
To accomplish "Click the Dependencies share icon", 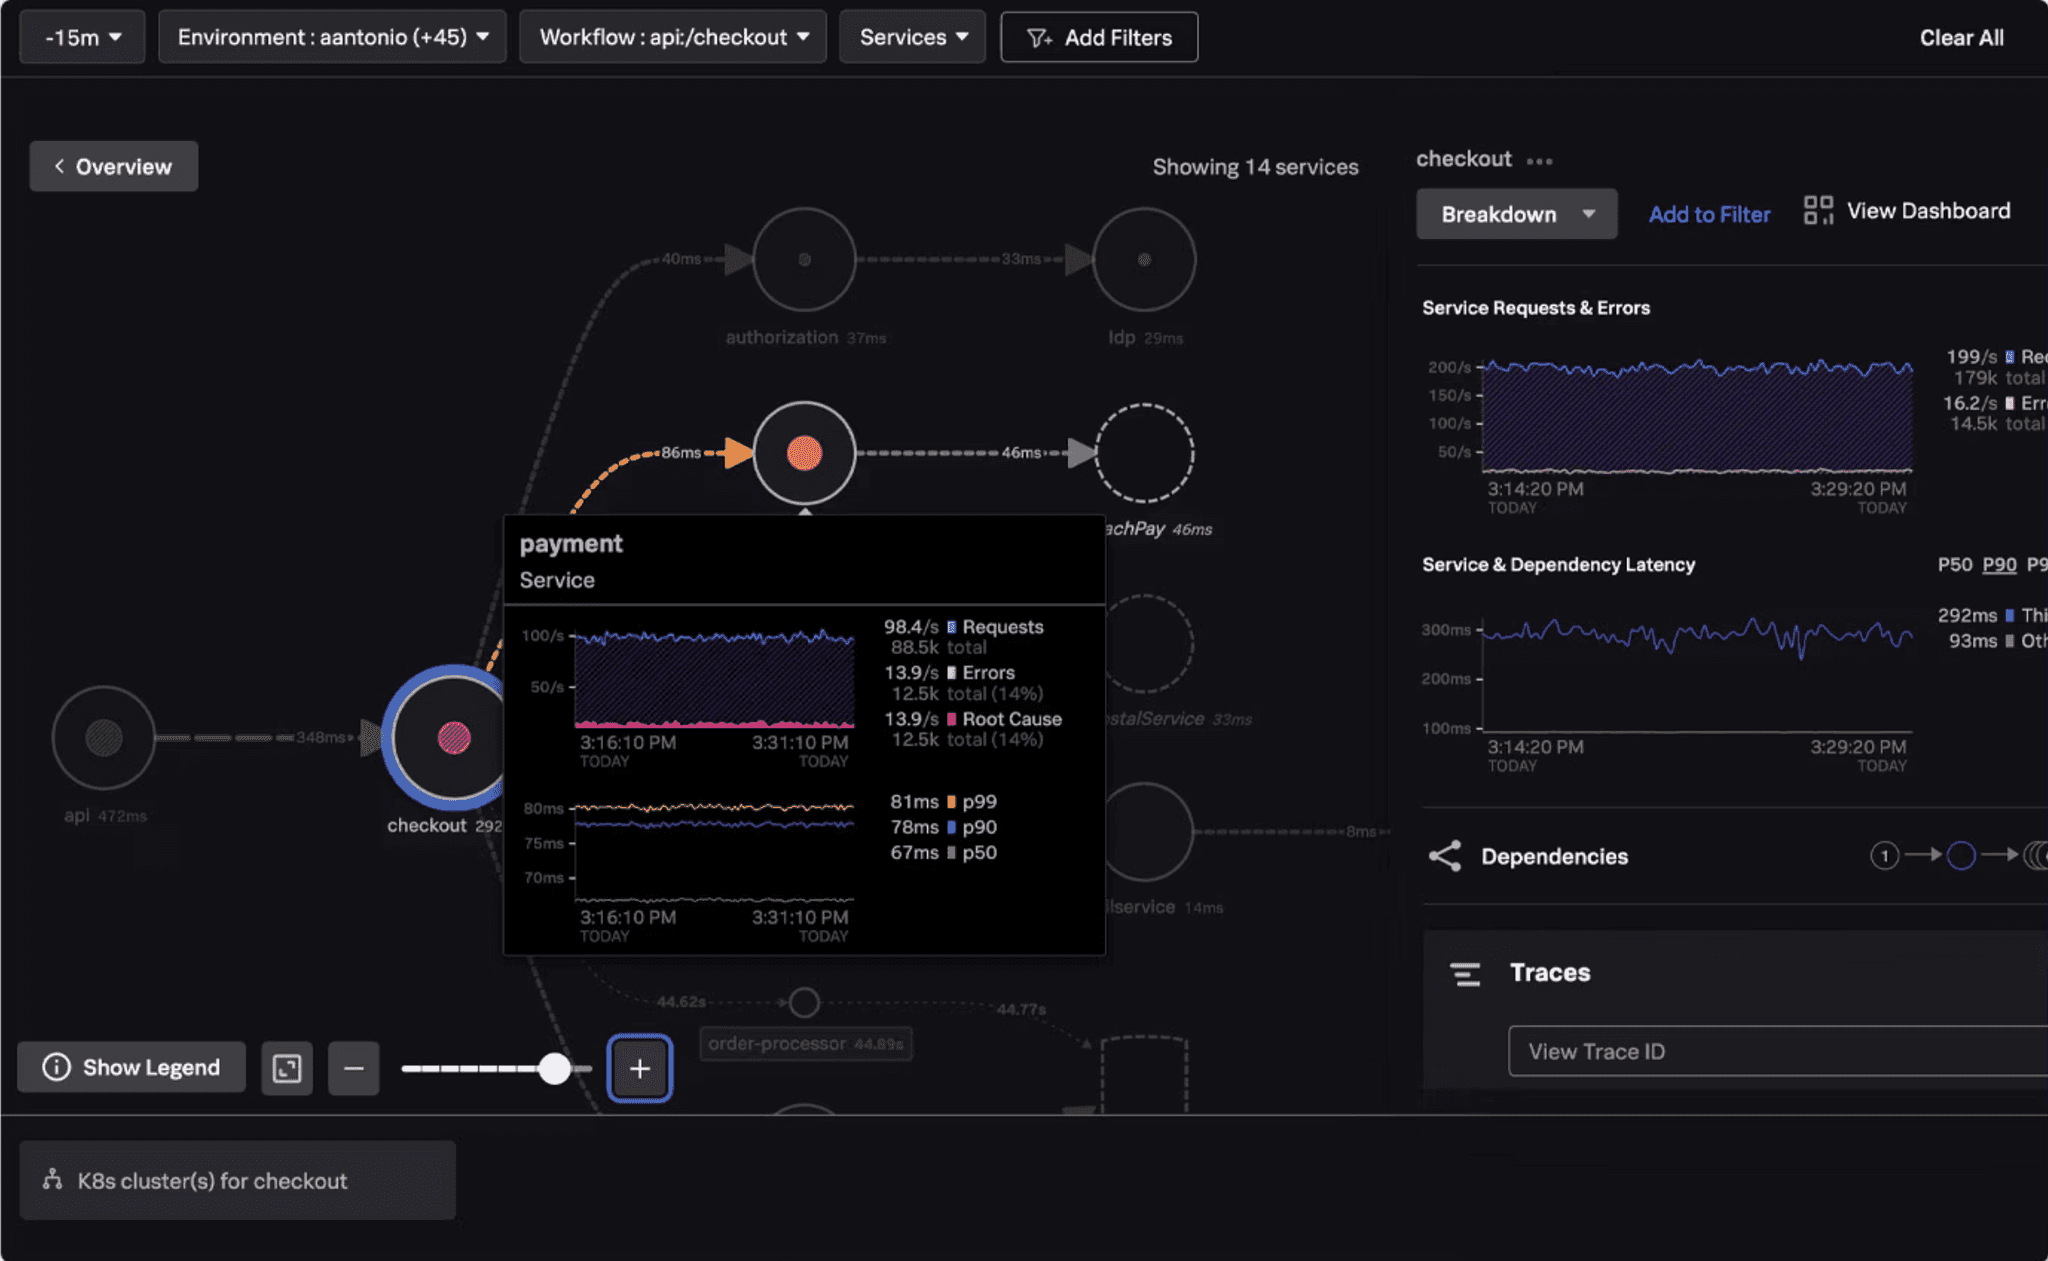I will coord(1446,856).
